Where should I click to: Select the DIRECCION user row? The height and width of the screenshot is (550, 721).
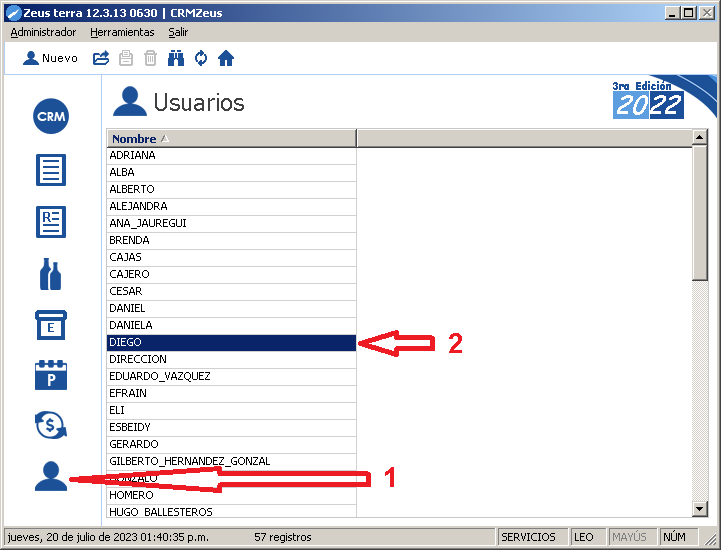pyautogui.click(x=232, y=360)
